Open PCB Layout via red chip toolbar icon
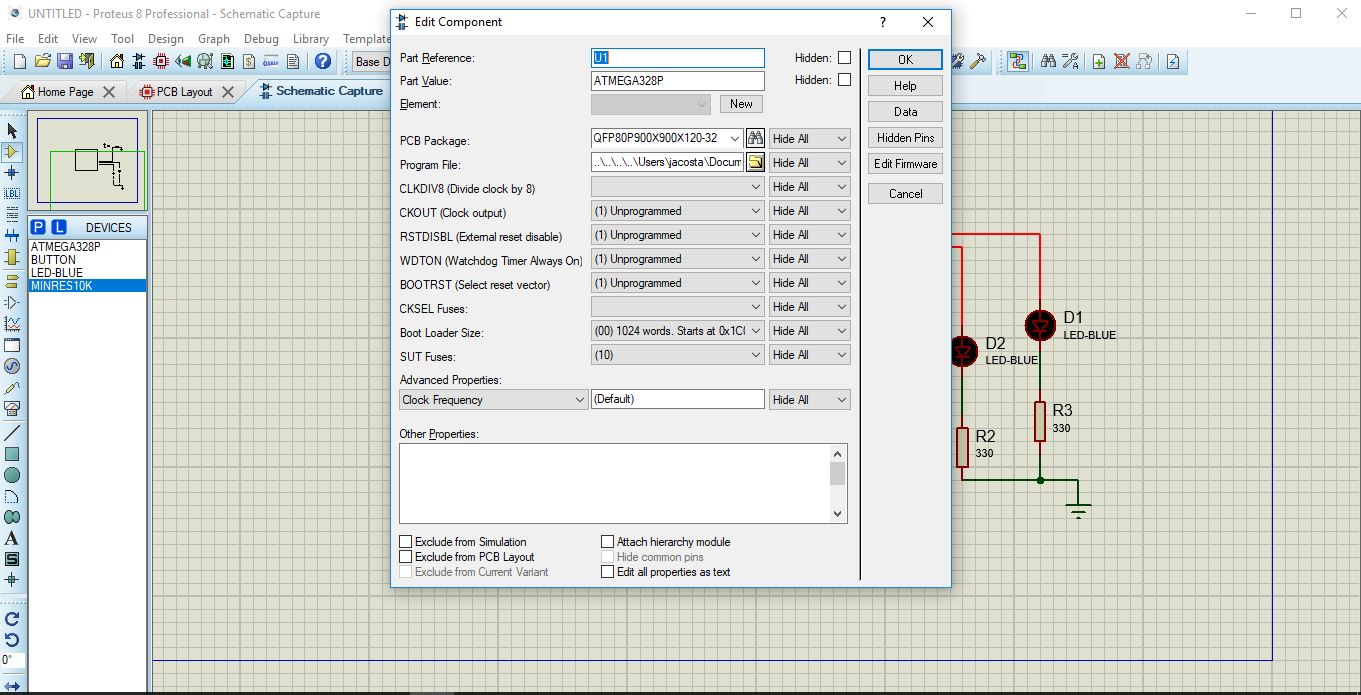This screenshot has width=1361, height=695. point(161,61)
